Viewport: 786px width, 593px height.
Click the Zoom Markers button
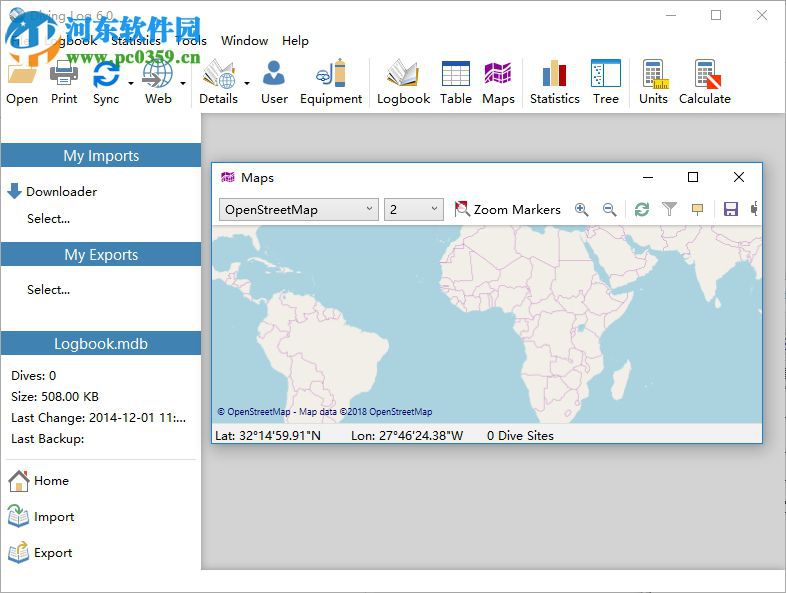point(508,209)
